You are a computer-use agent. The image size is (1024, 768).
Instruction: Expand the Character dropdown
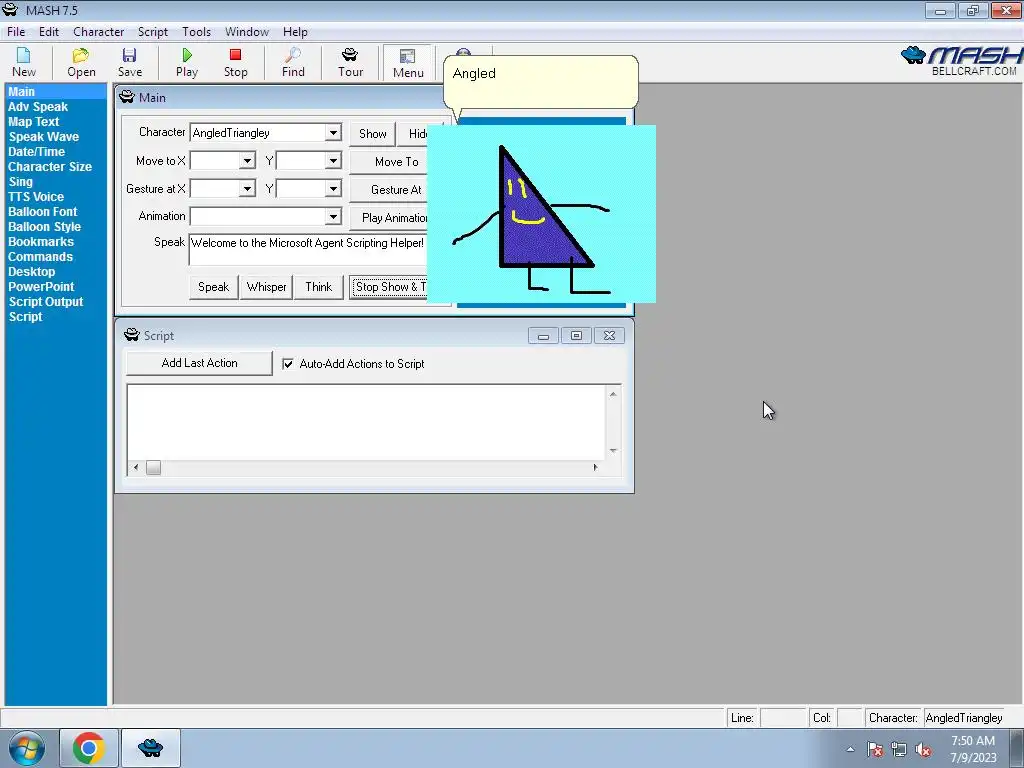click(x=333, y=133)
